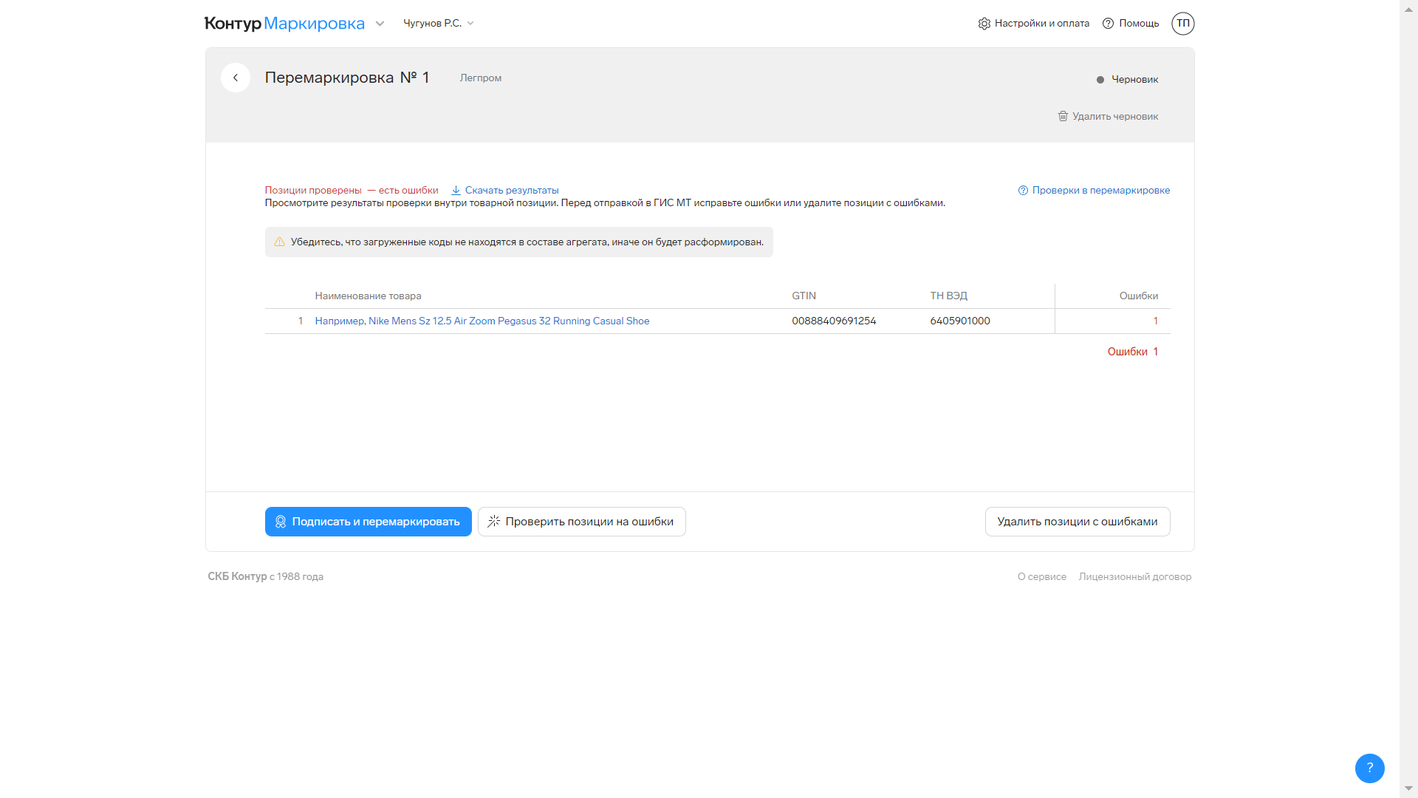Click the certificate icon on the sign button
This screenshot has height=798, width=1418.
tap(281, 522)
